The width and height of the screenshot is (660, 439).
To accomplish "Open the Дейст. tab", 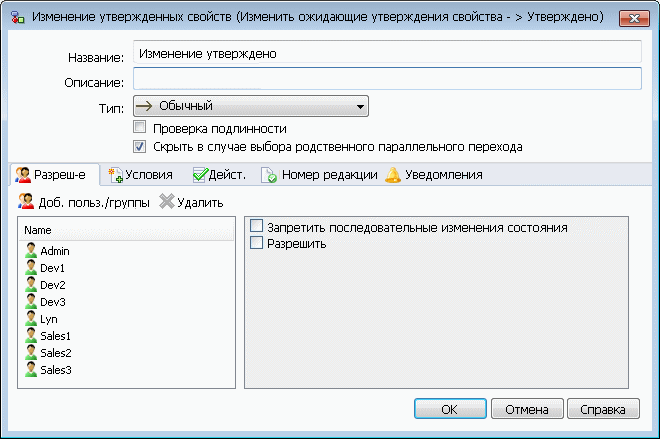I will click(x=219, y=175).
